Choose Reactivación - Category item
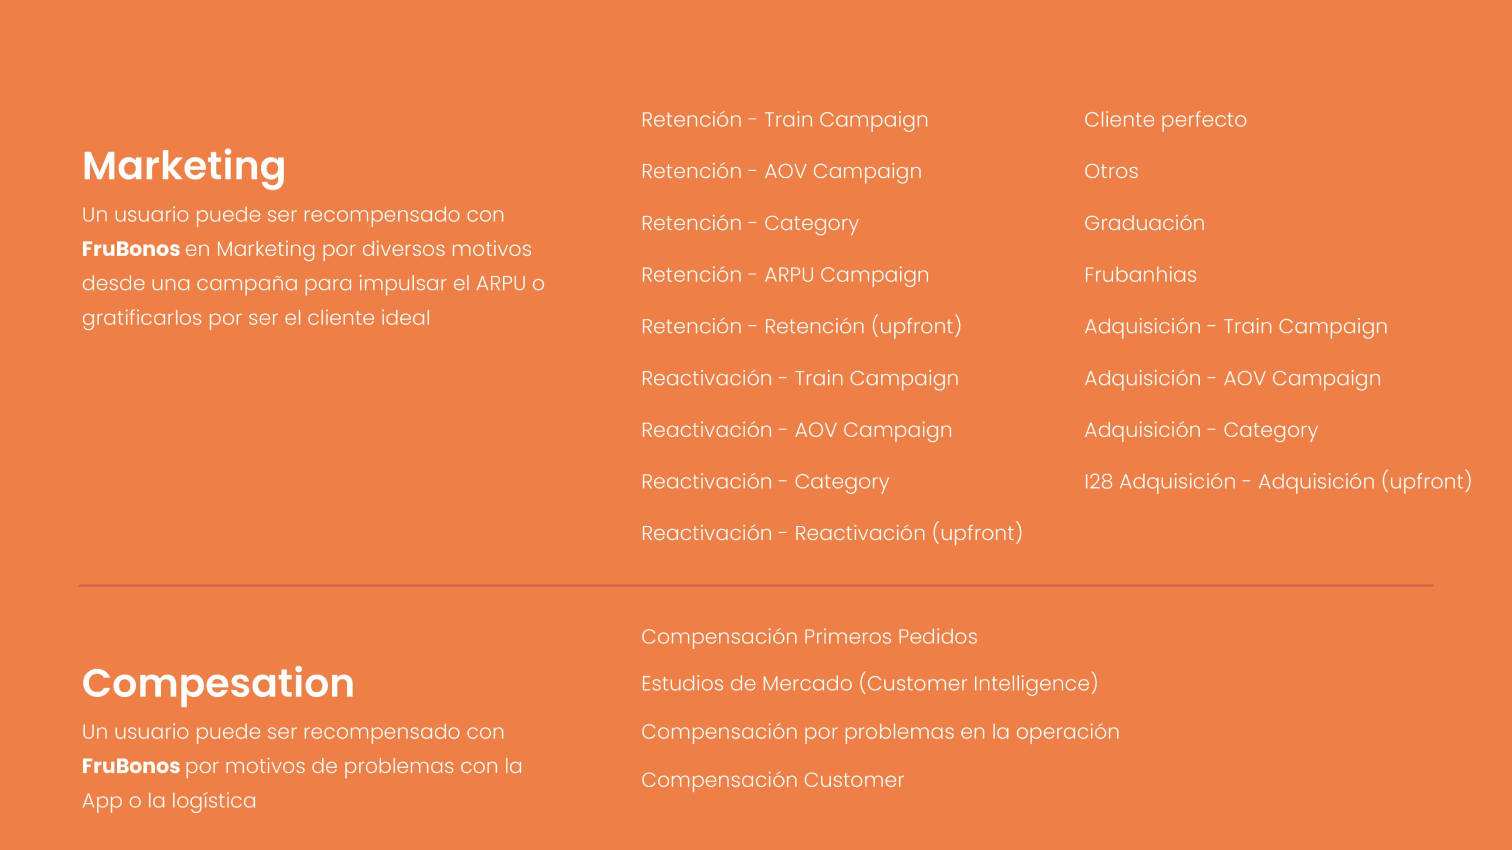Viewport: 1512px width, 850px height. coord(765,482)
